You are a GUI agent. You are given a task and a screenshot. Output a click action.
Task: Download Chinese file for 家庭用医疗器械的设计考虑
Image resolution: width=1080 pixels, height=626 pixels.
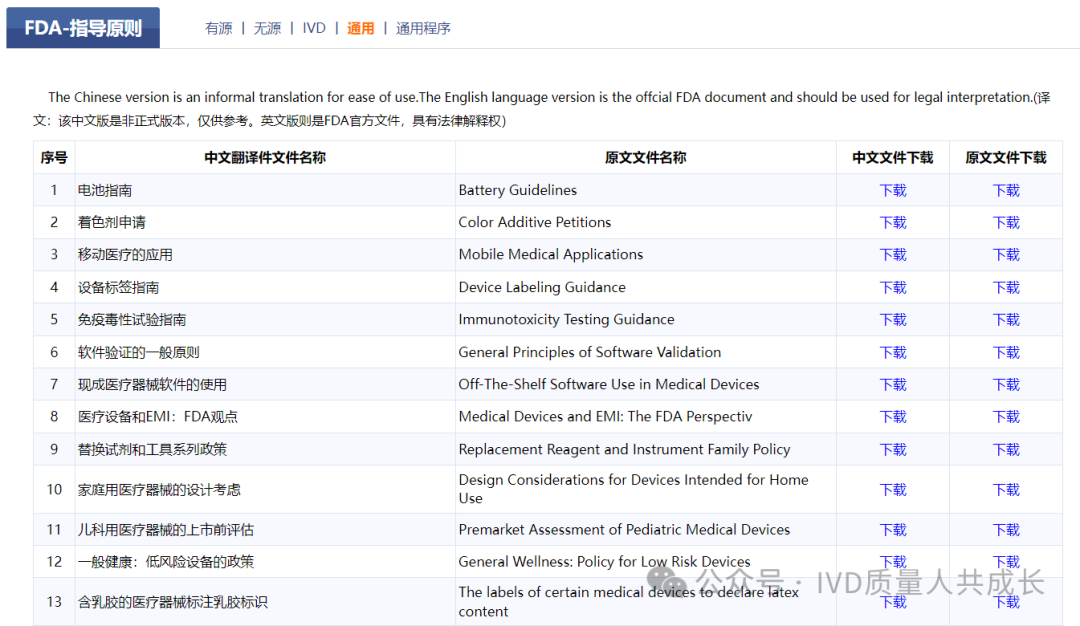click(x=893, y=490)
